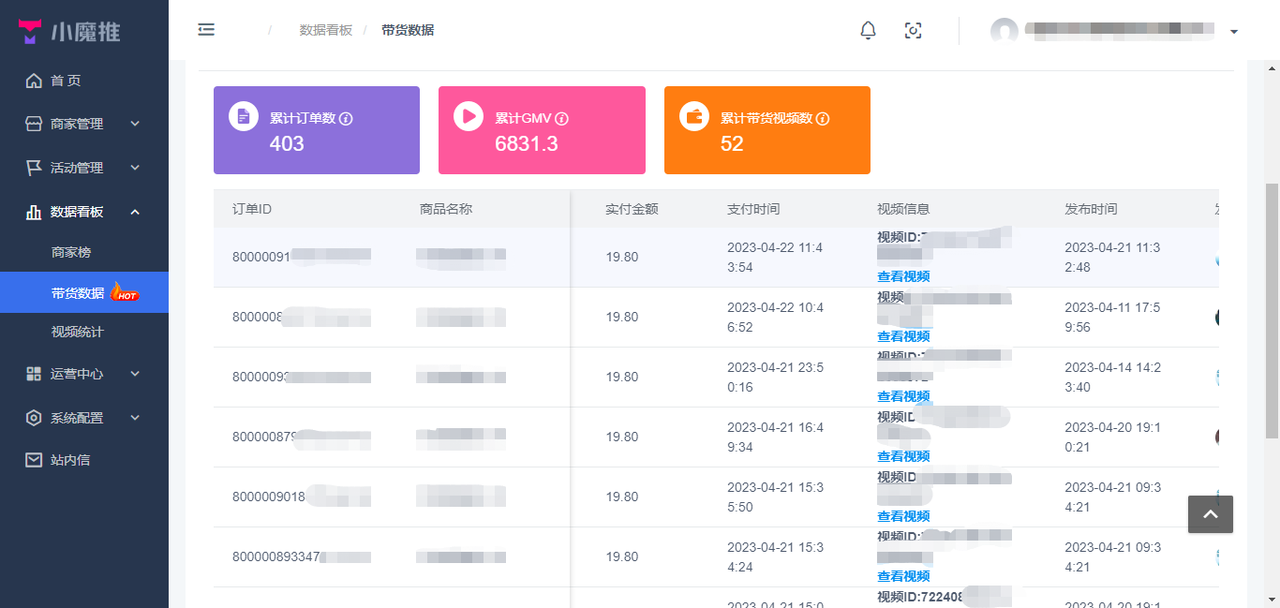Expand the 活动管理 sidebar section
The width and height of the screenshot is (1280, 608).
point(84,168)
